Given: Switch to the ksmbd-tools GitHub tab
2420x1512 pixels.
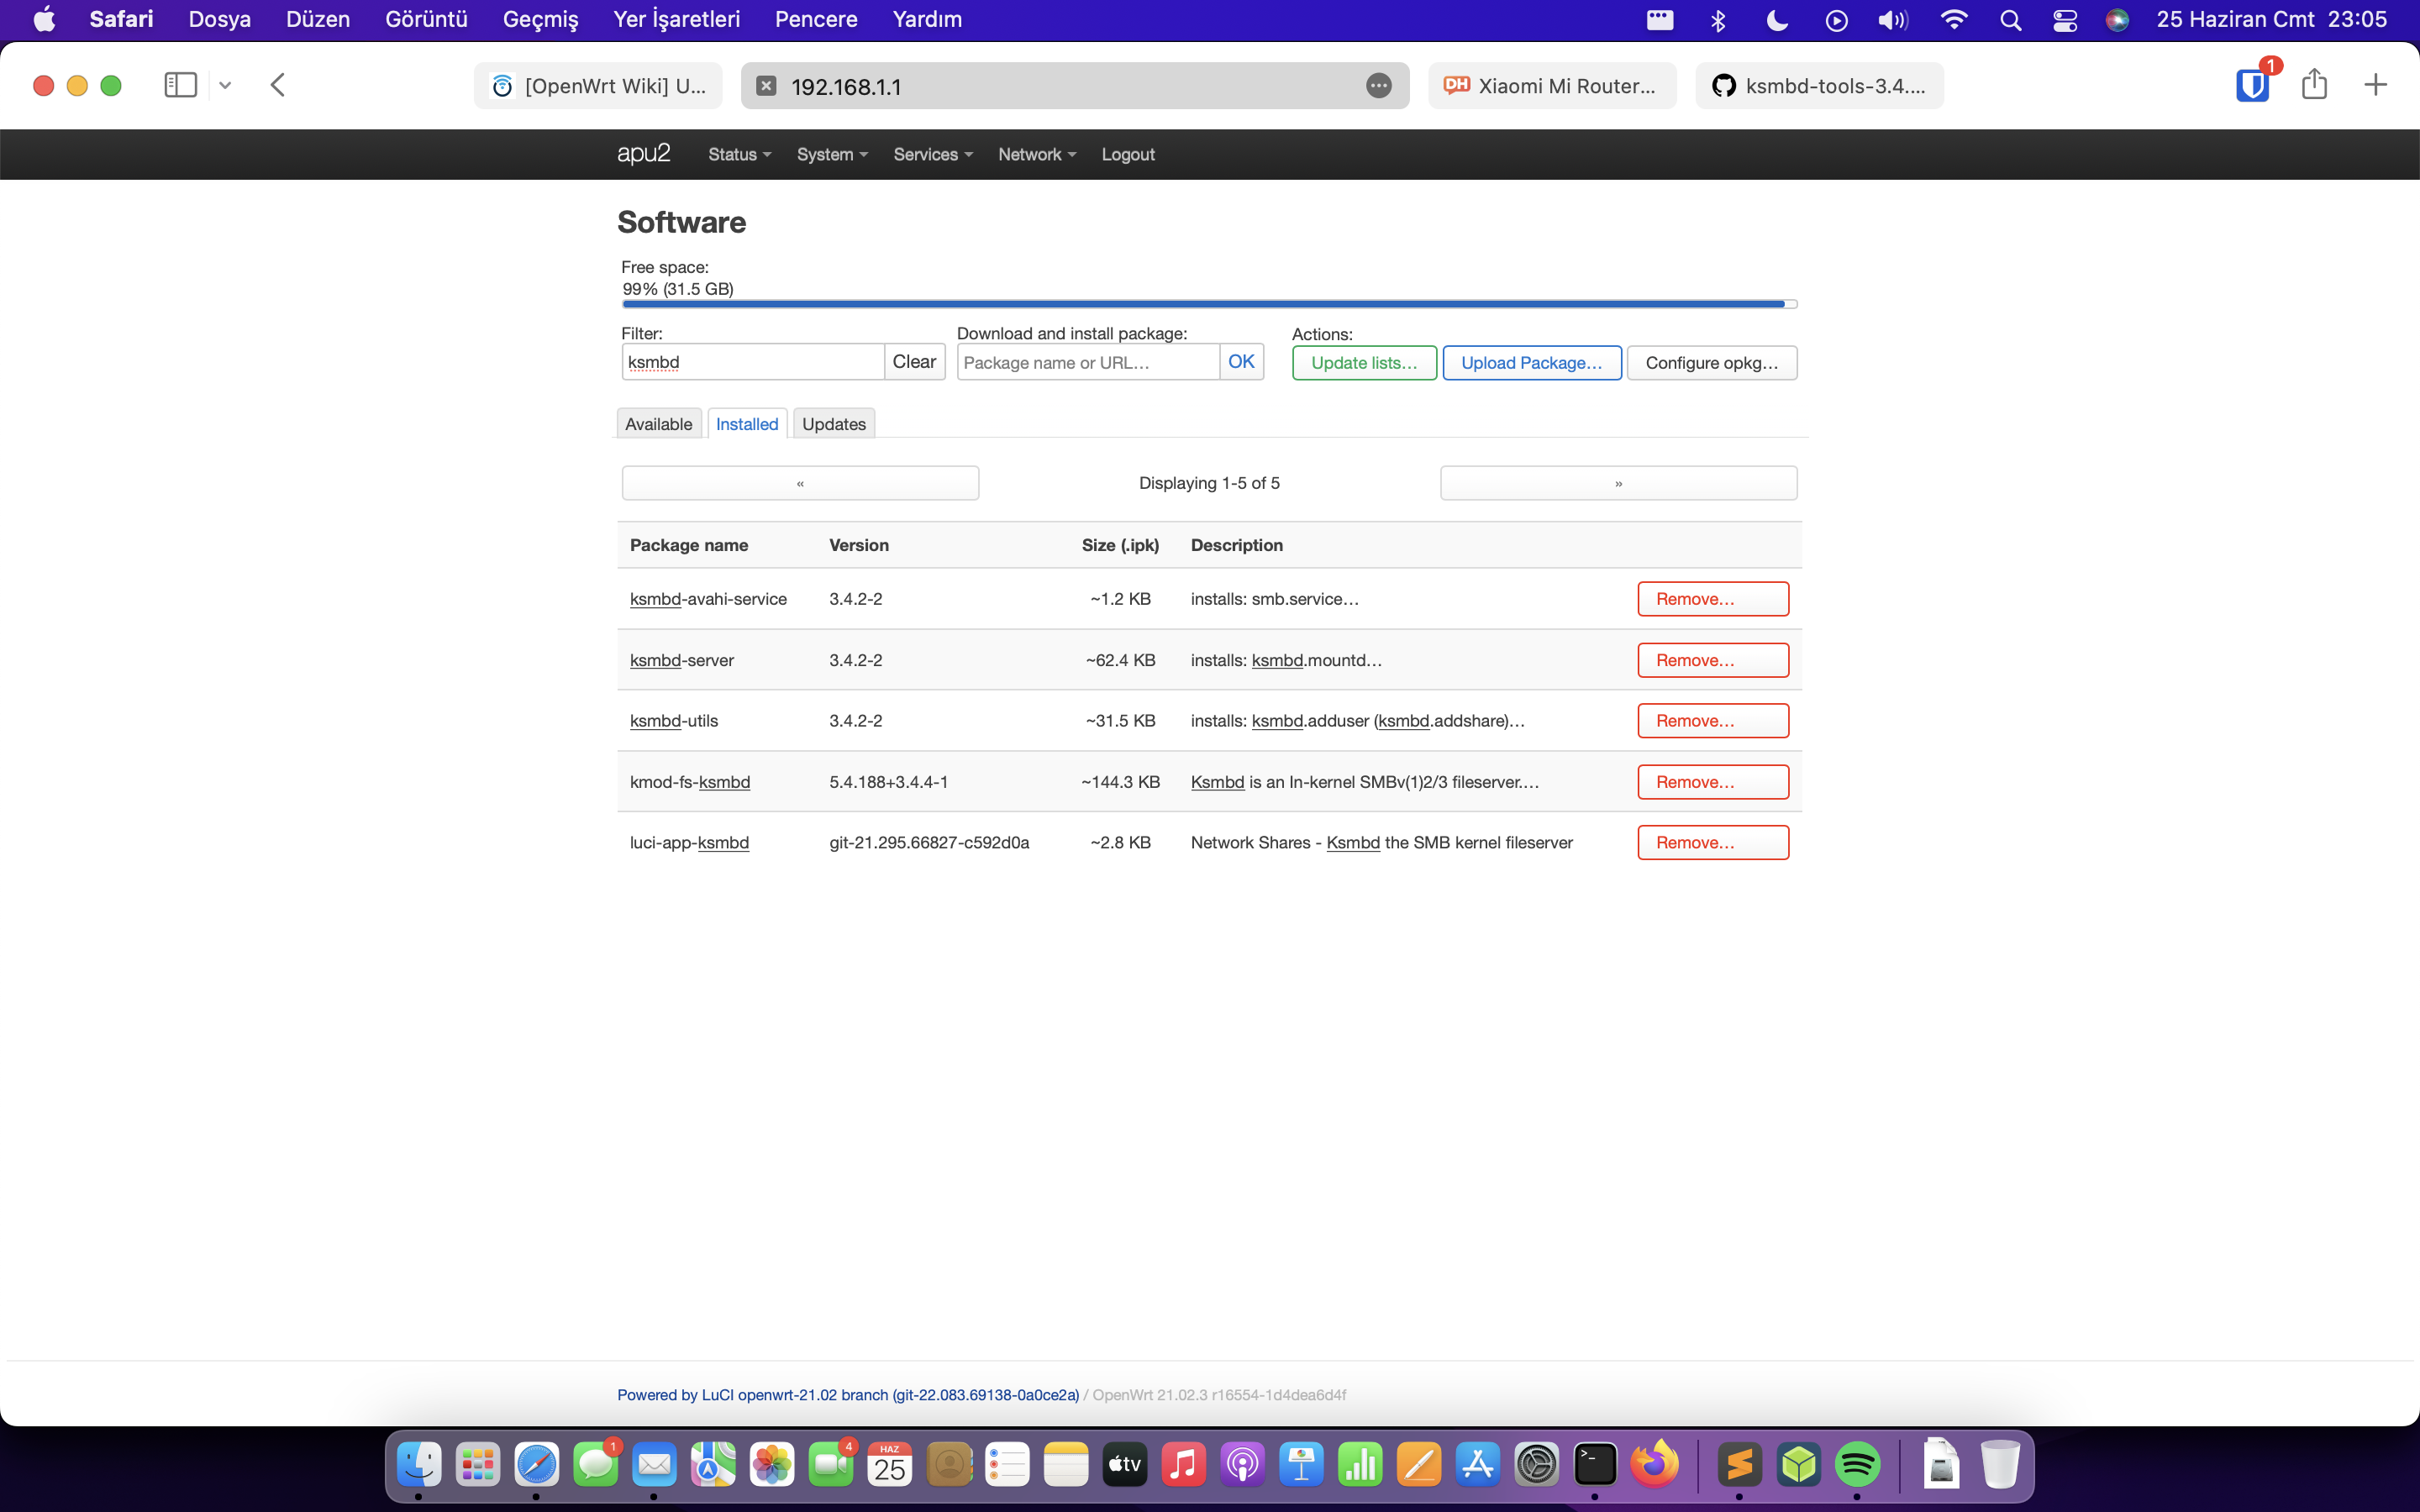Looking at the screenshot, I should coord(1819,86).
